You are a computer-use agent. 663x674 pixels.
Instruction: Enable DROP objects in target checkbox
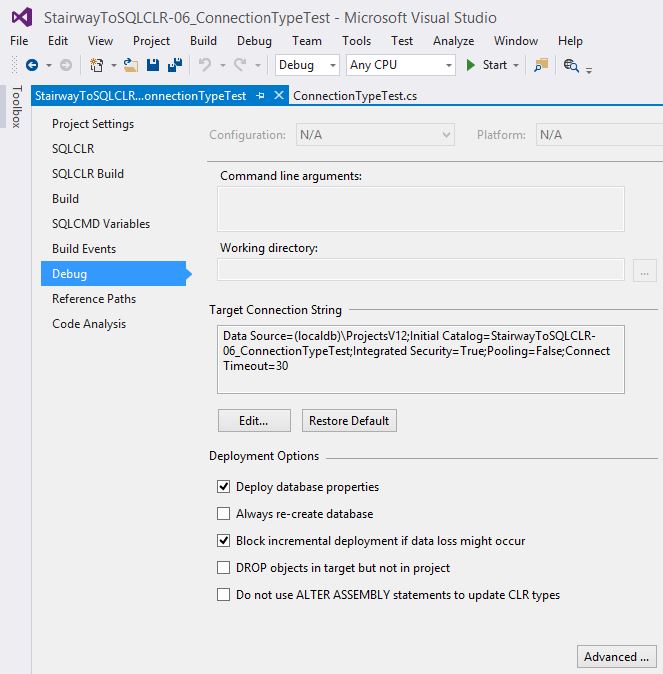[223, 567]
